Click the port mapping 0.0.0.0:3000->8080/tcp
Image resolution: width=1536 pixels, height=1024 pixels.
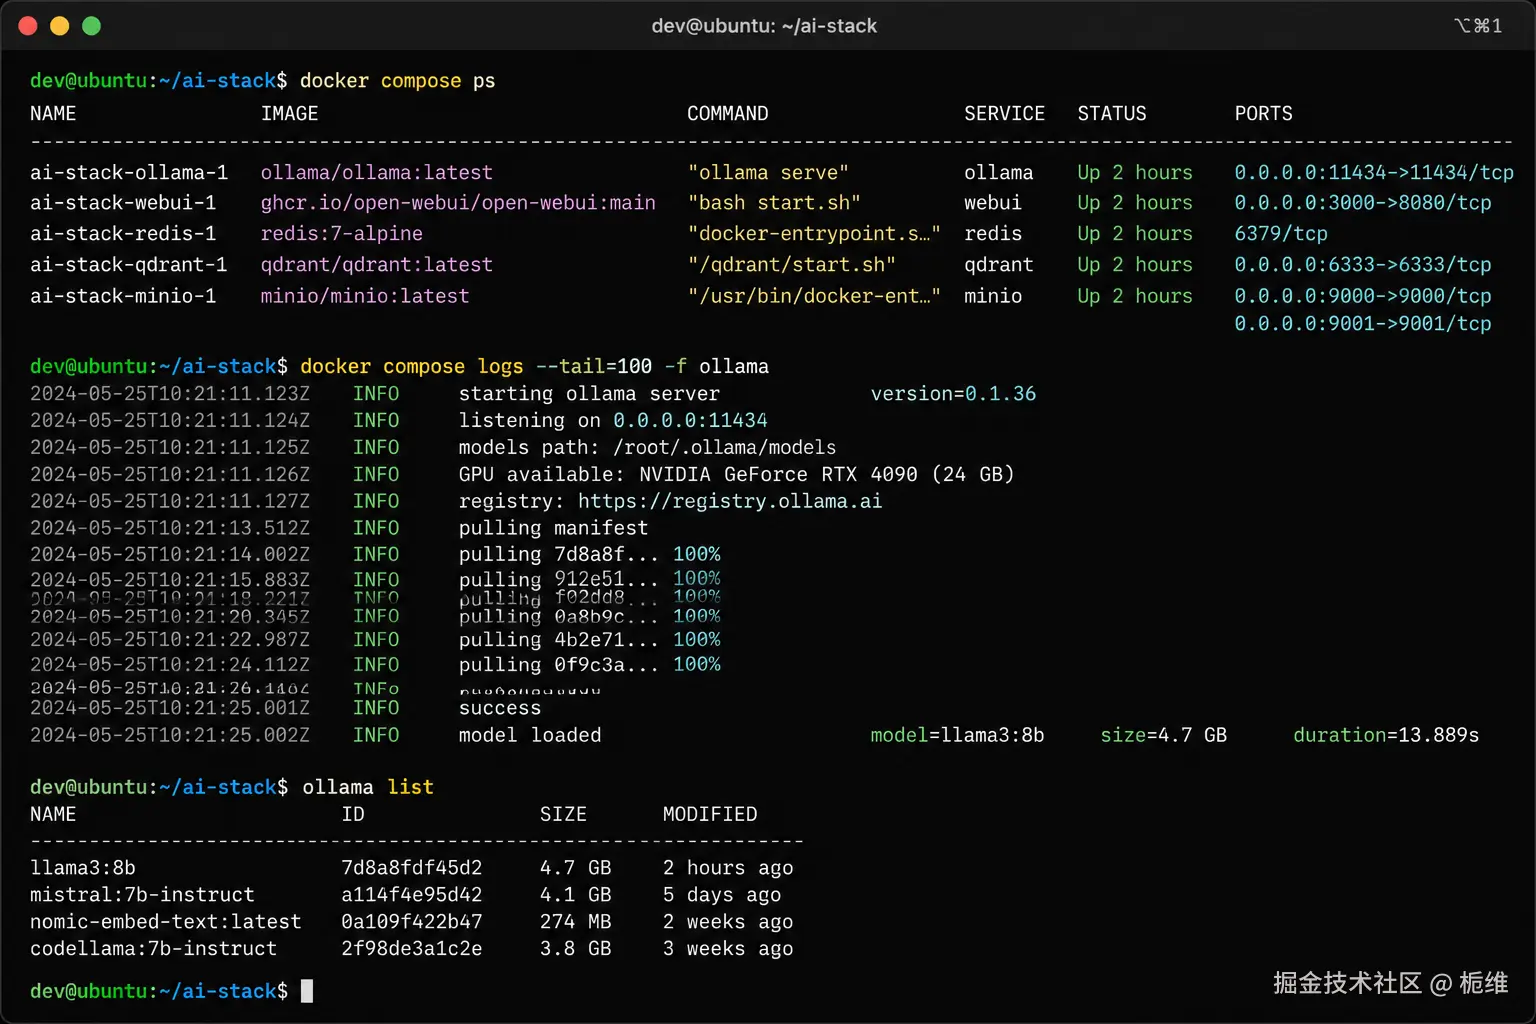(x=1363, y=203)
